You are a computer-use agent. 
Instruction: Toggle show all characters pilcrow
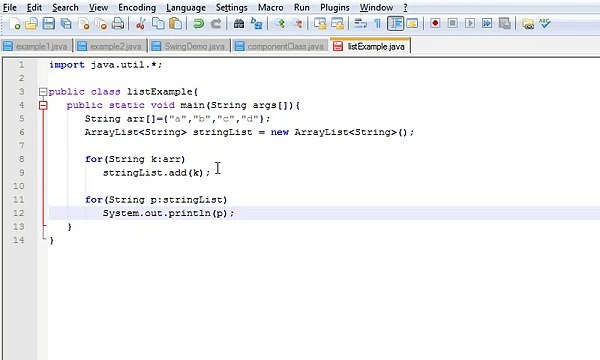[378, 24]
